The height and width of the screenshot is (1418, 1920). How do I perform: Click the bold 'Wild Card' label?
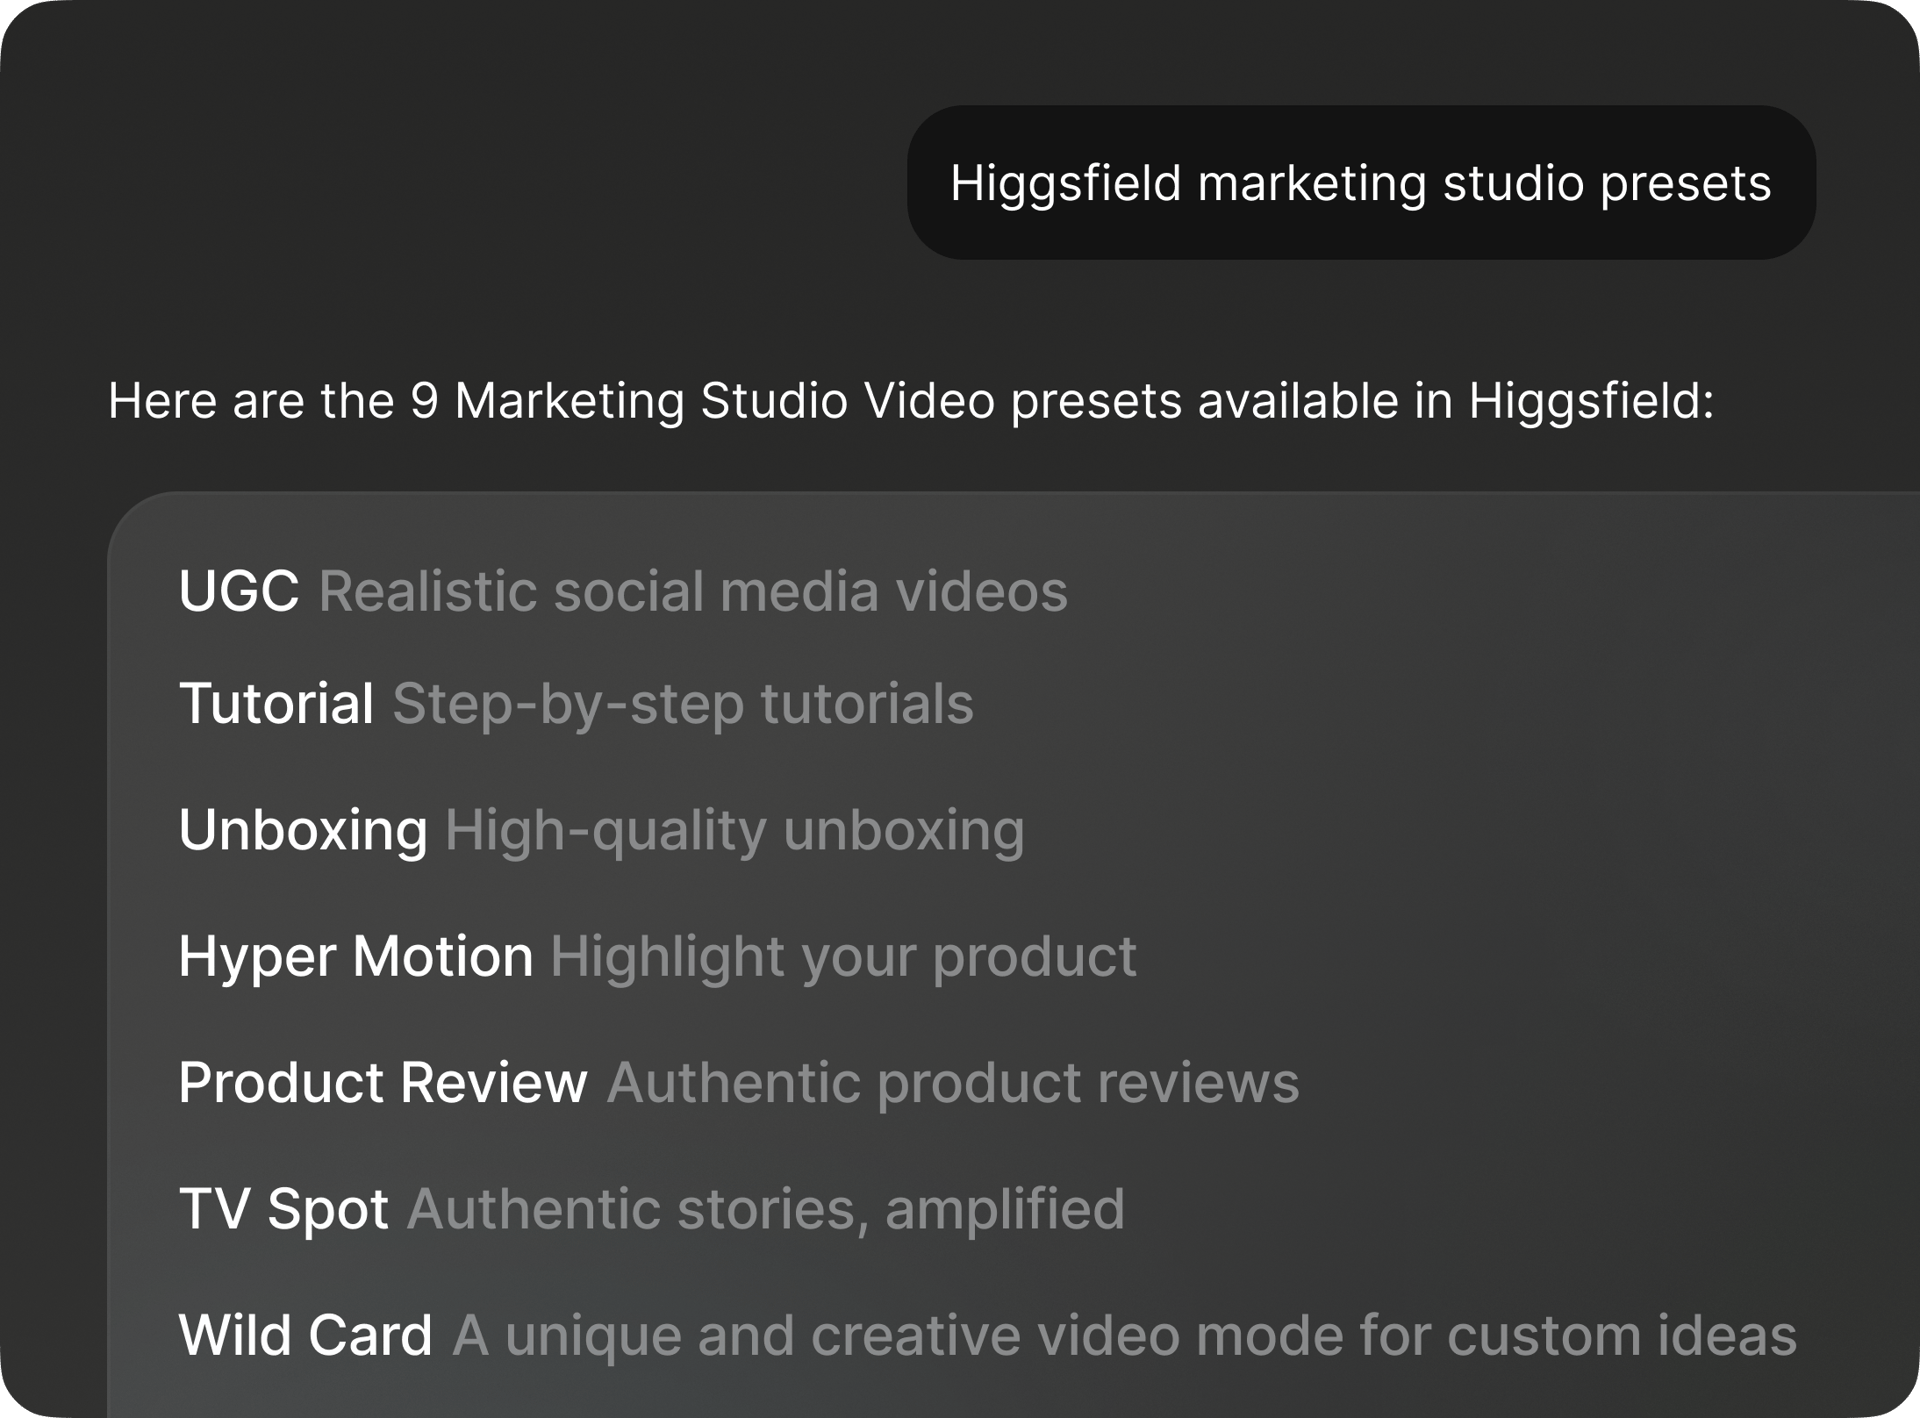point(306,1334)
